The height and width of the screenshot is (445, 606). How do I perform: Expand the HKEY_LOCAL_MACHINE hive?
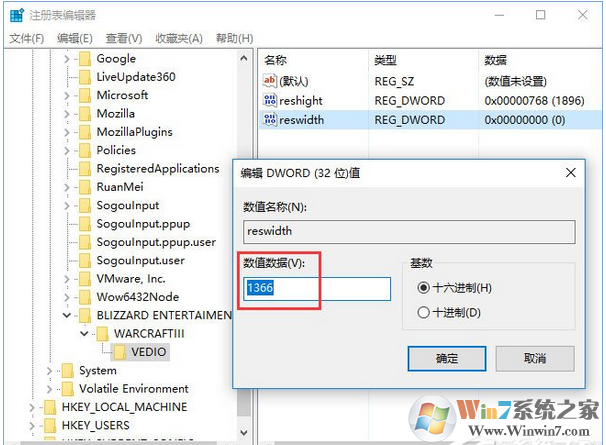[x=32, y=407]
